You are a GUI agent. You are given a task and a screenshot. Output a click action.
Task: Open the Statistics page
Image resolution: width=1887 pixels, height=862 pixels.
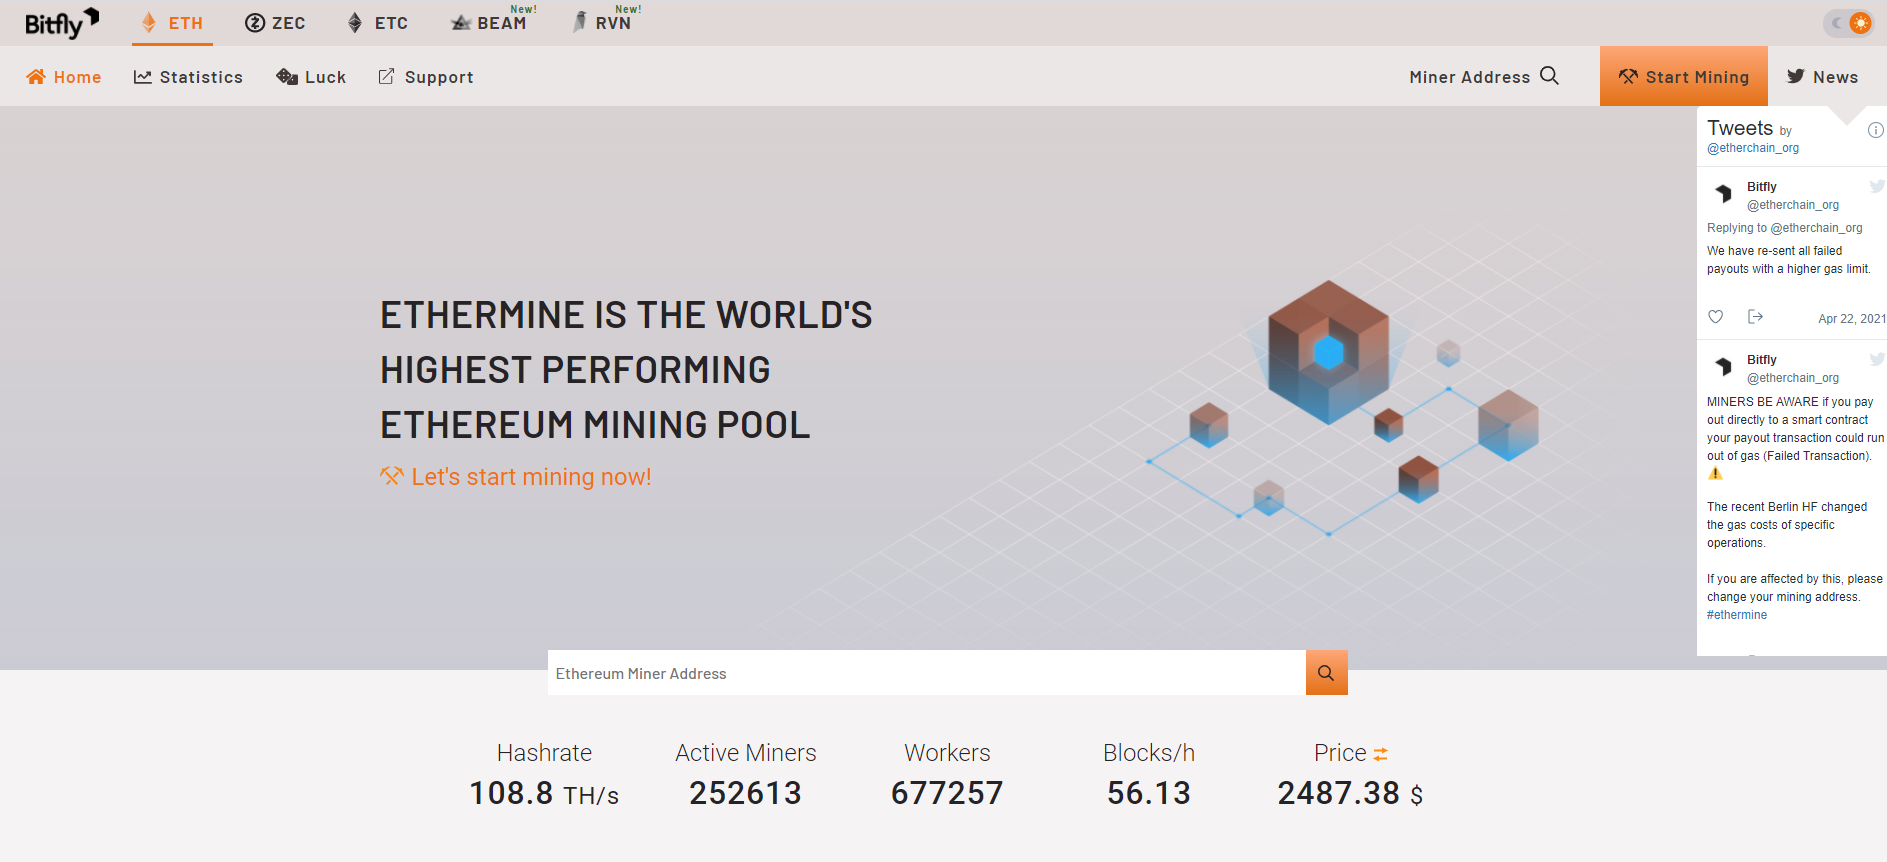coord(188,77)
